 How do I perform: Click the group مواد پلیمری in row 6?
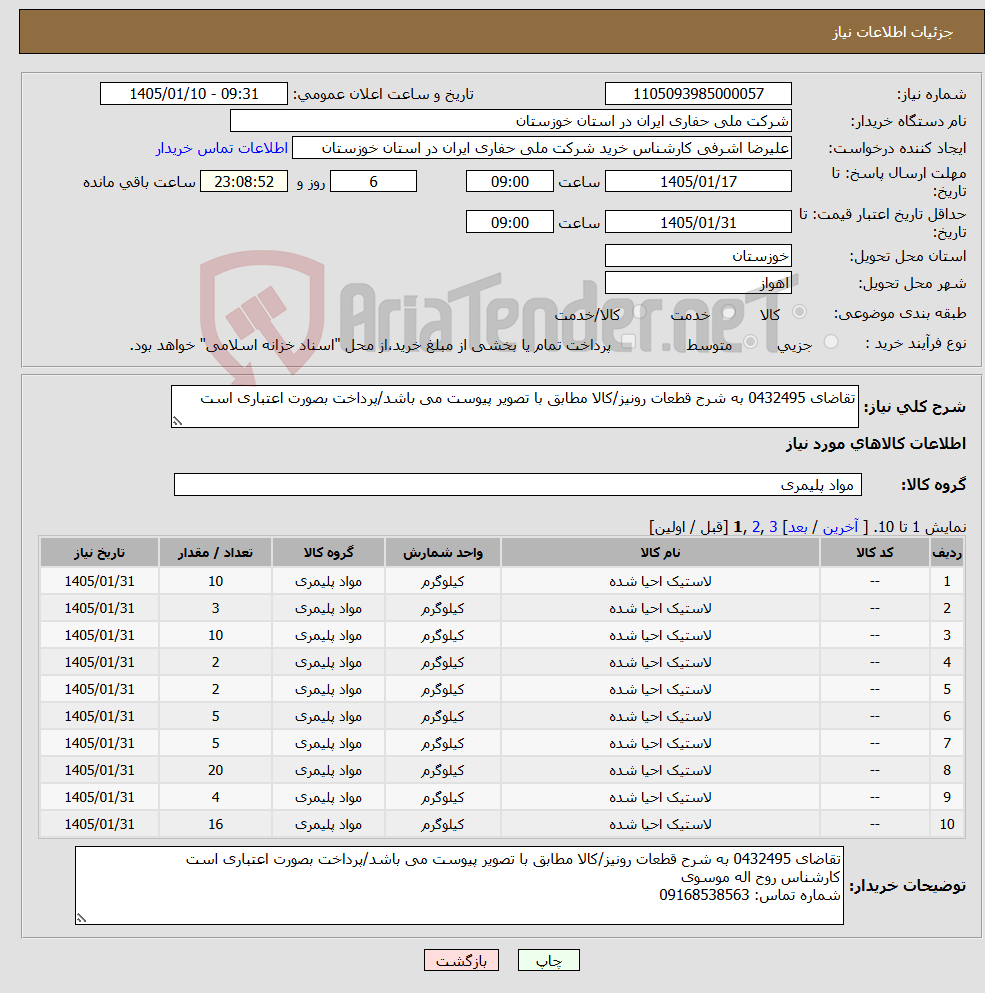point(328,716)
